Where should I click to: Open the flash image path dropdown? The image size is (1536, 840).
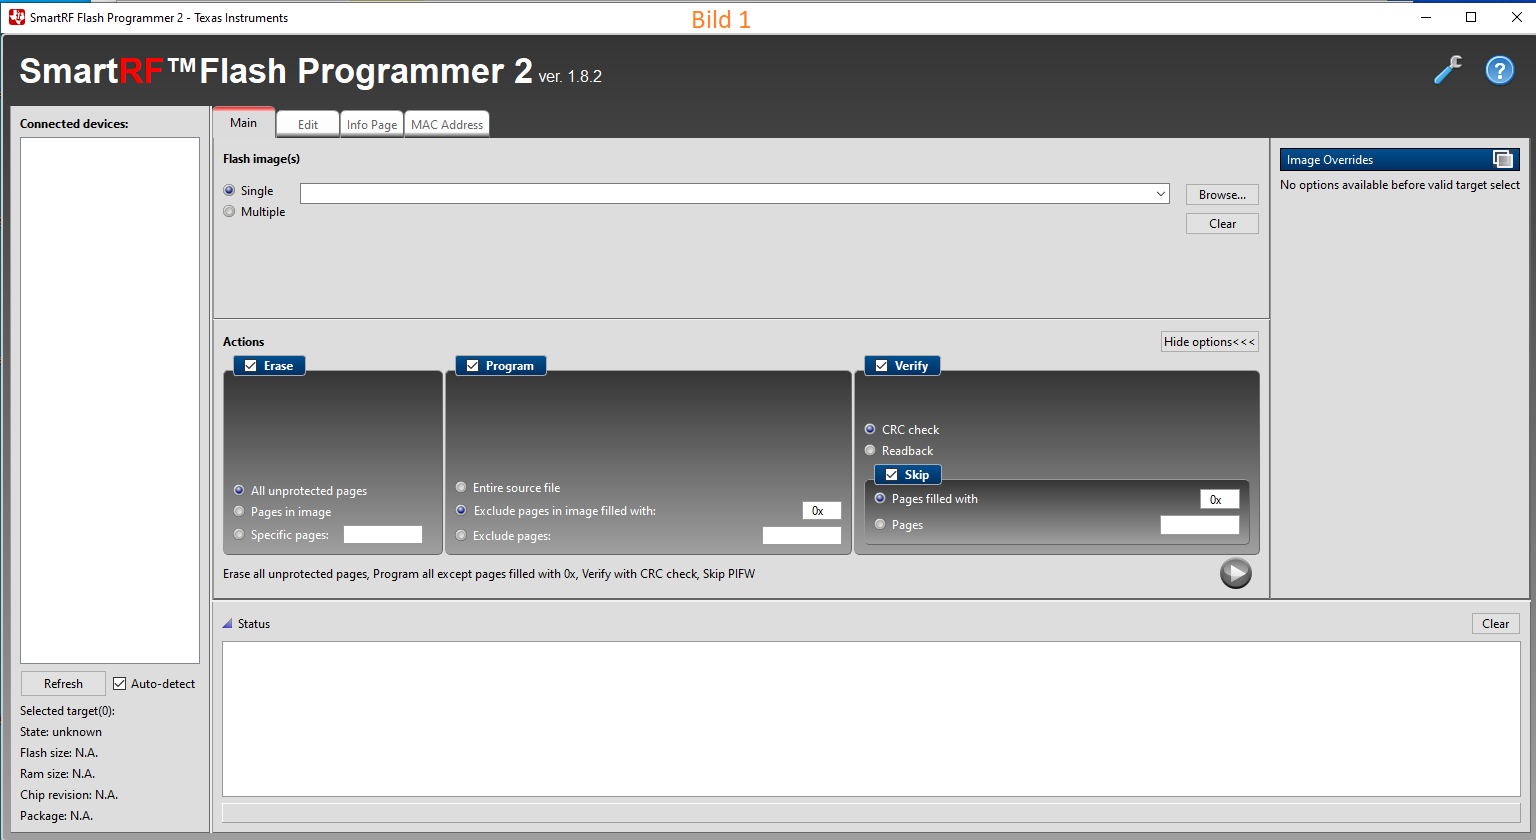point(1160,194)
